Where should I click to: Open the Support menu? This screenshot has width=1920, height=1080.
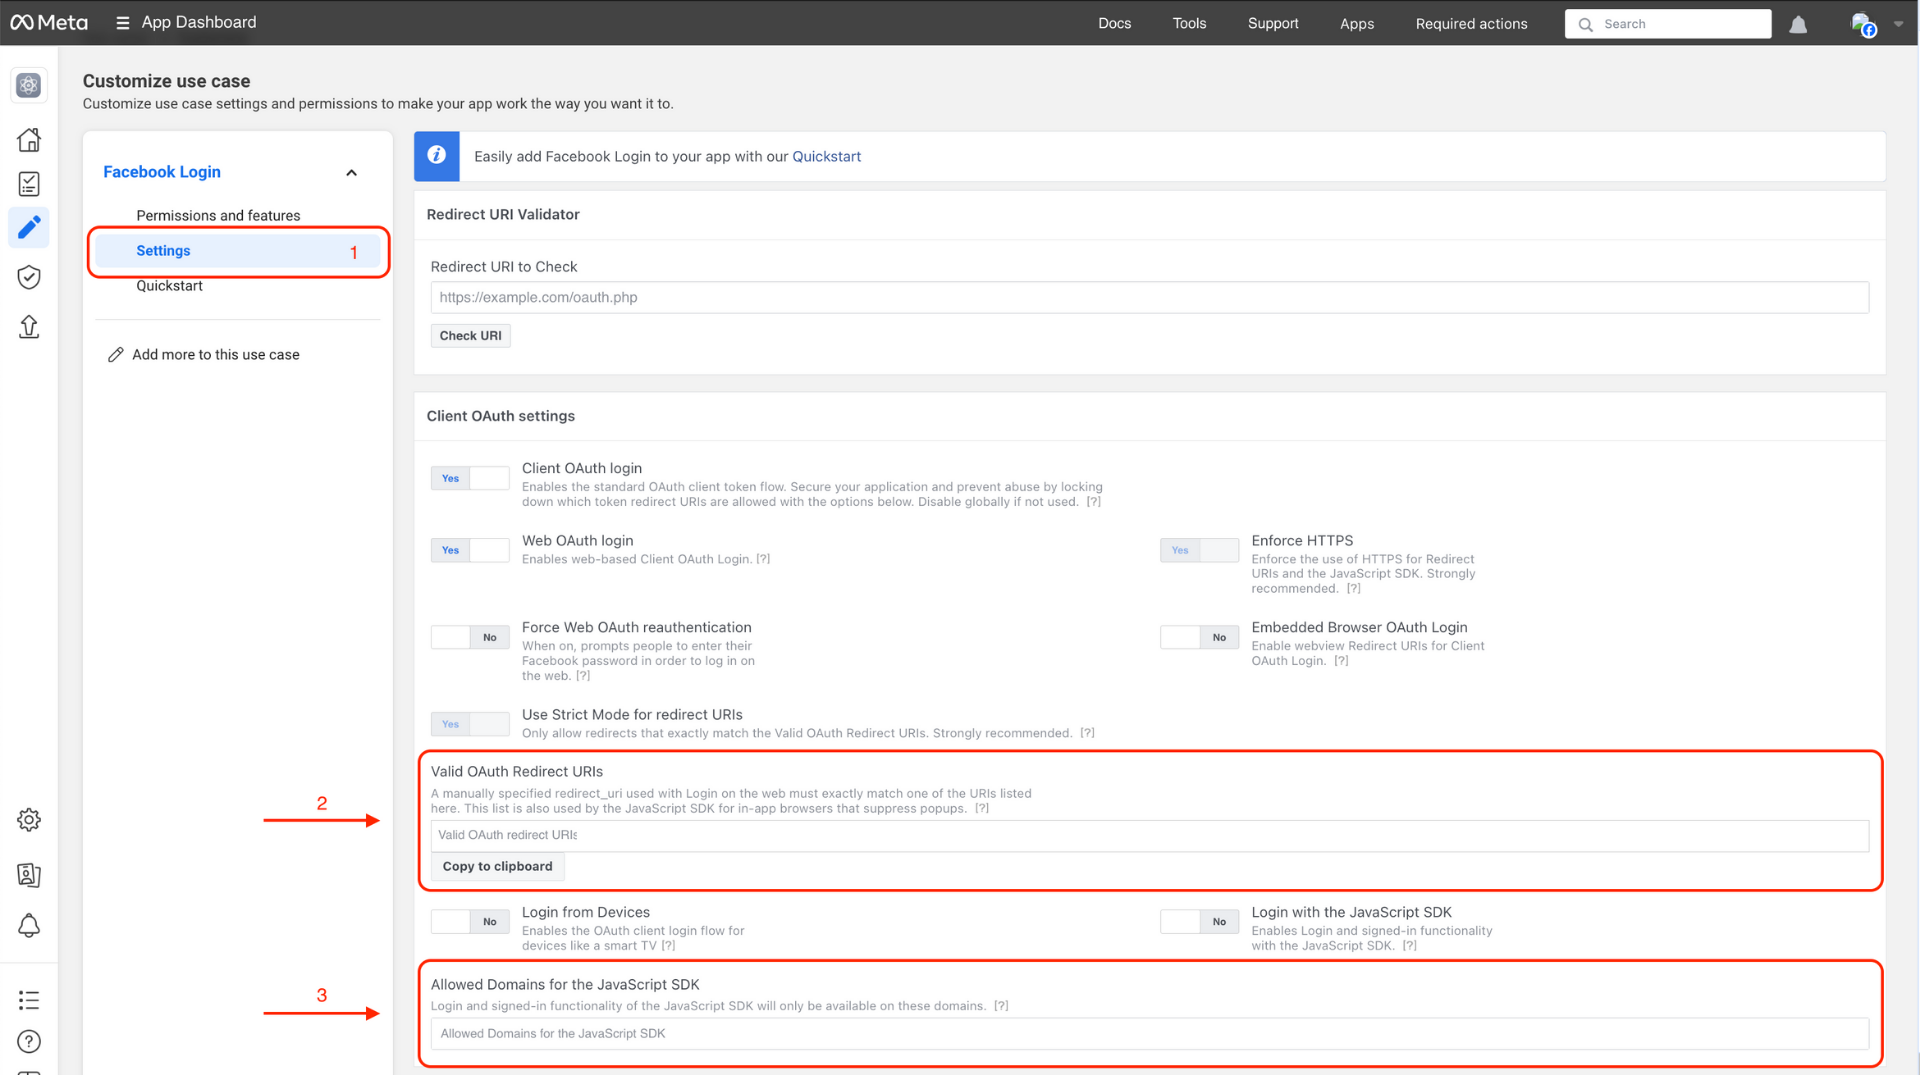click(x=1273, y=23)
